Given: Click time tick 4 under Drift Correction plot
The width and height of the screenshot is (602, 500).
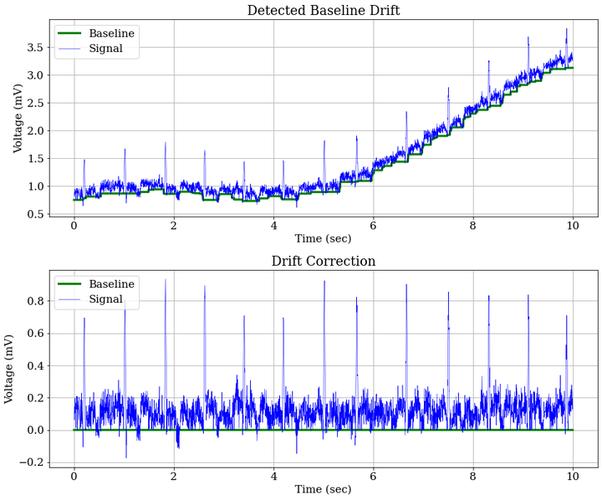Looking at the screenshot, I should tap(273, 477).
